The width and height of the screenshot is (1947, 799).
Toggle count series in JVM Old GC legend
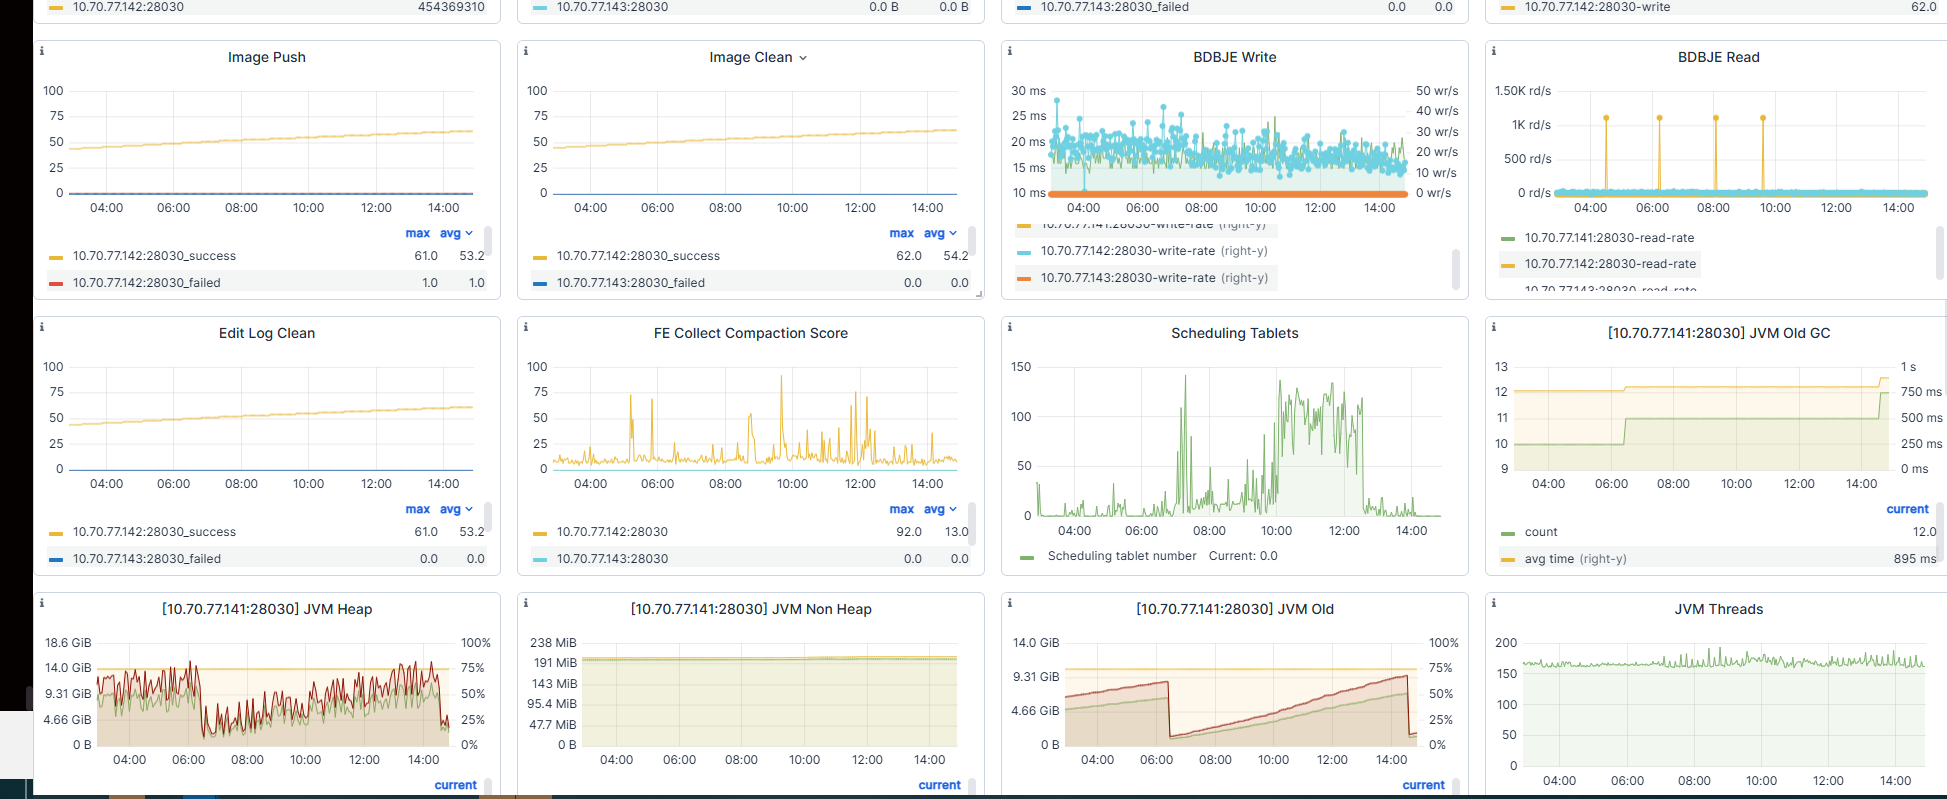[x=1541, y=532]
